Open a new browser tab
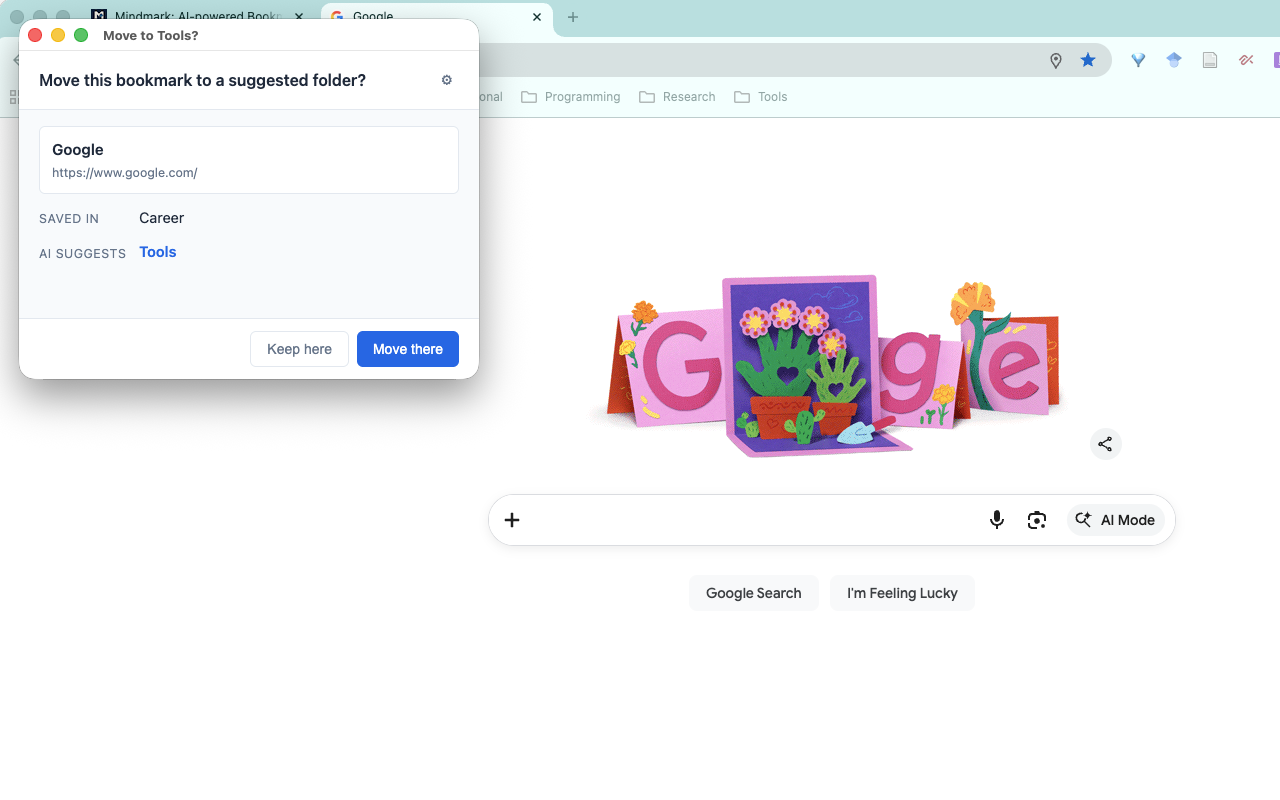 point(573,17)
